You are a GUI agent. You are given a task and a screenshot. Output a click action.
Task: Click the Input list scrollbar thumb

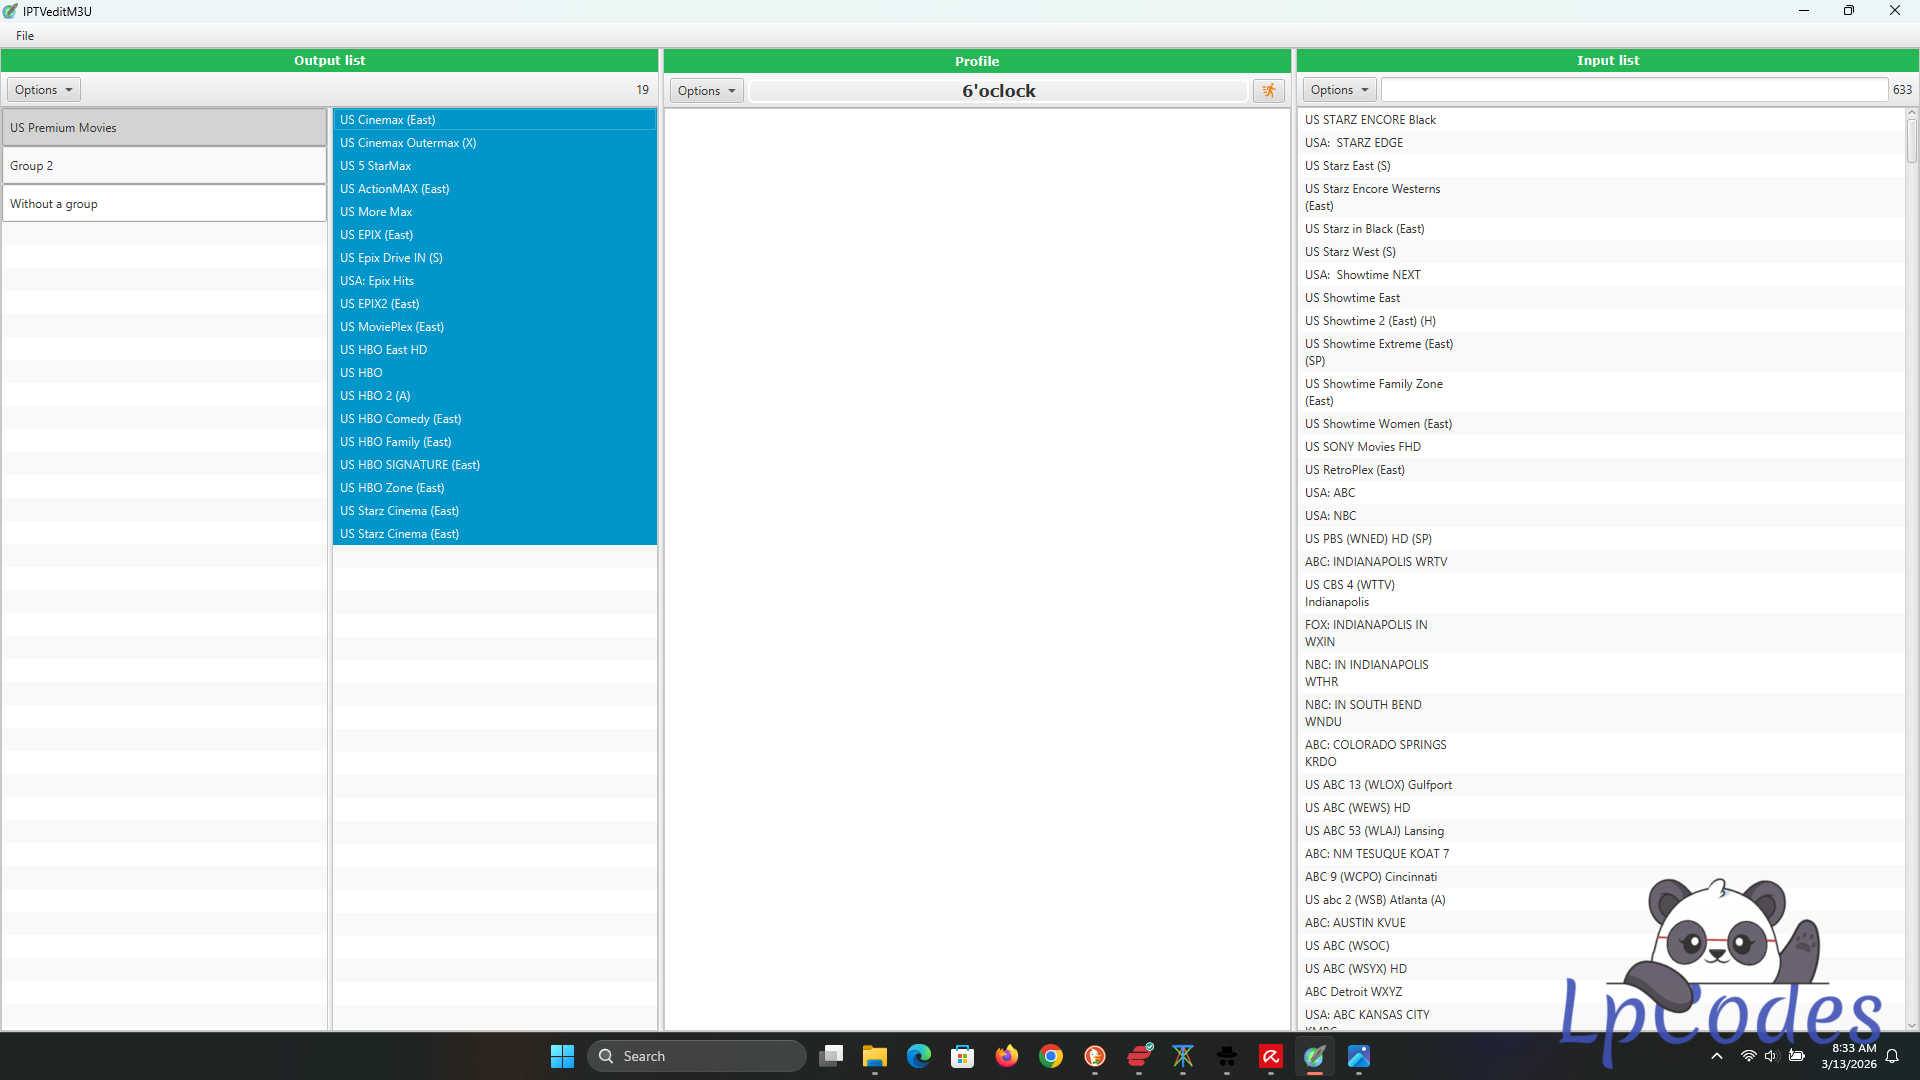(x=1911, y=140)
